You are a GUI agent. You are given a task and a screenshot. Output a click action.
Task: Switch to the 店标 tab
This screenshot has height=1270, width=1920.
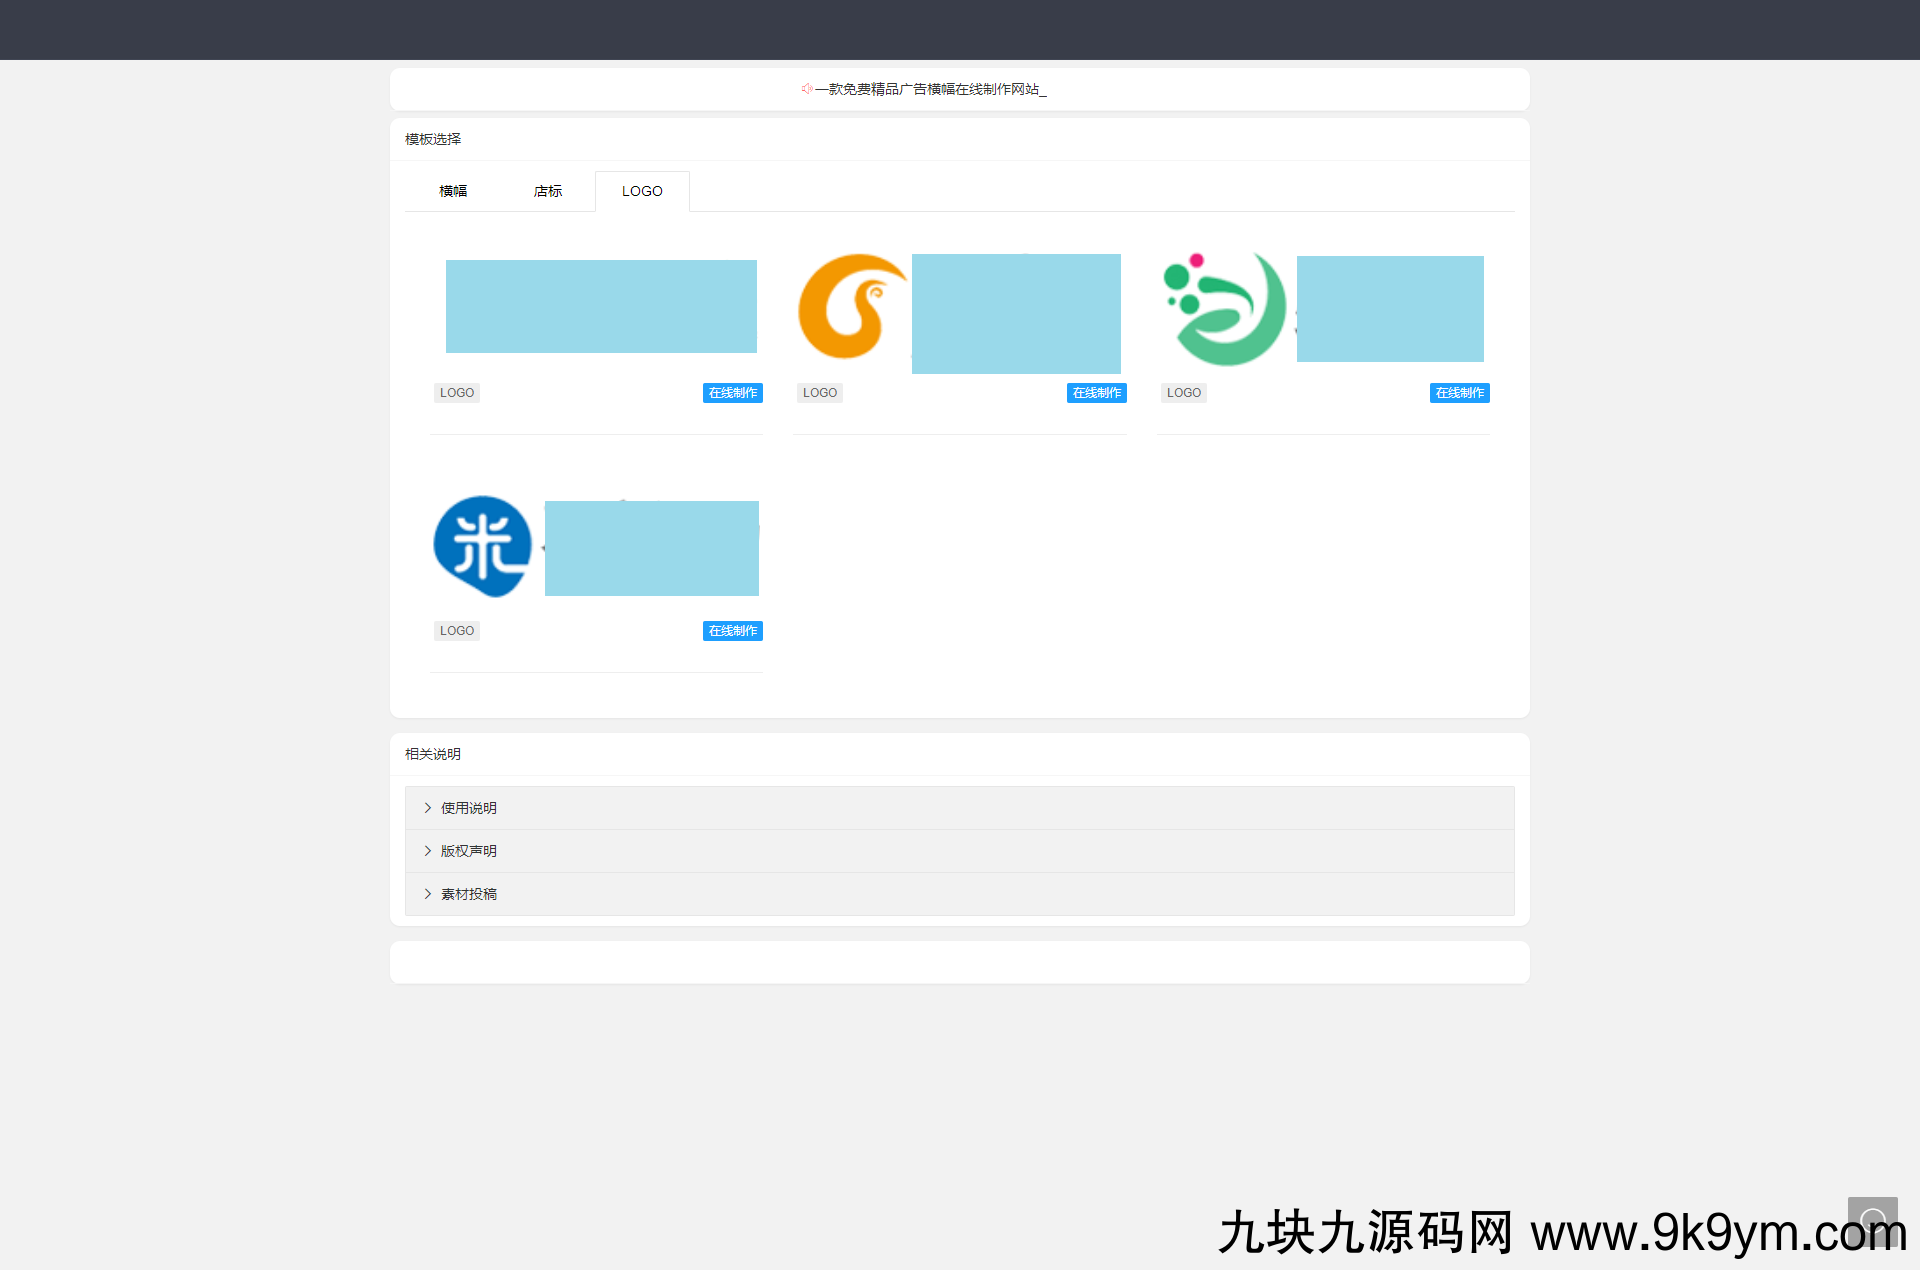click(x=548, y=191)
